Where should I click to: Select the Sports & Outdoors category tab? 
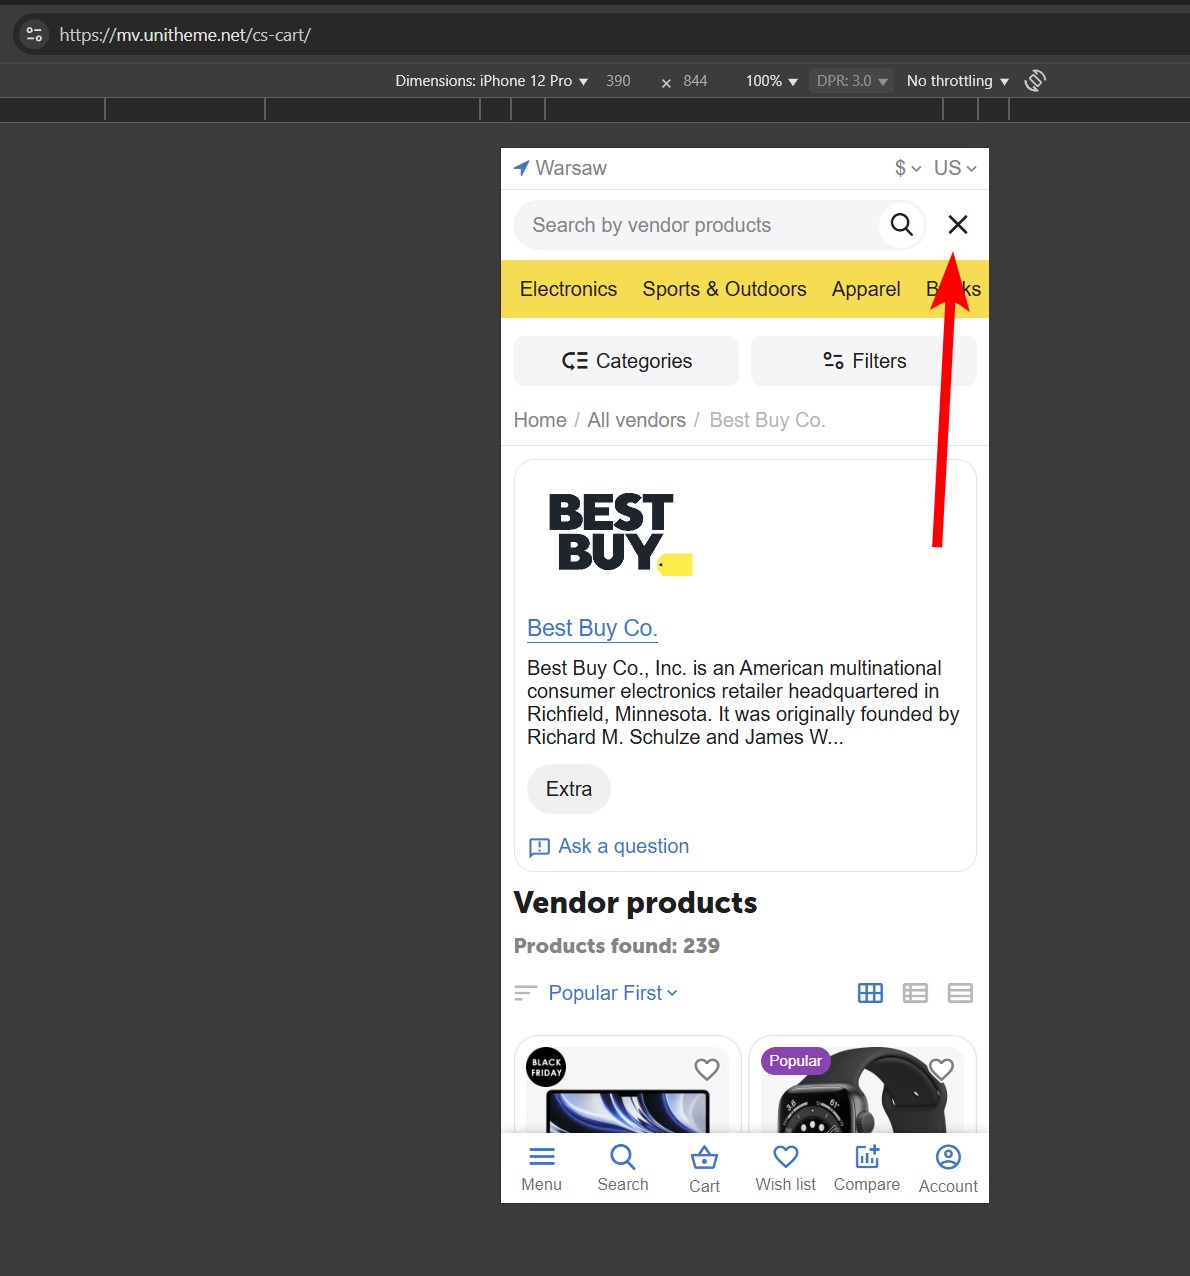pos(724,289)
